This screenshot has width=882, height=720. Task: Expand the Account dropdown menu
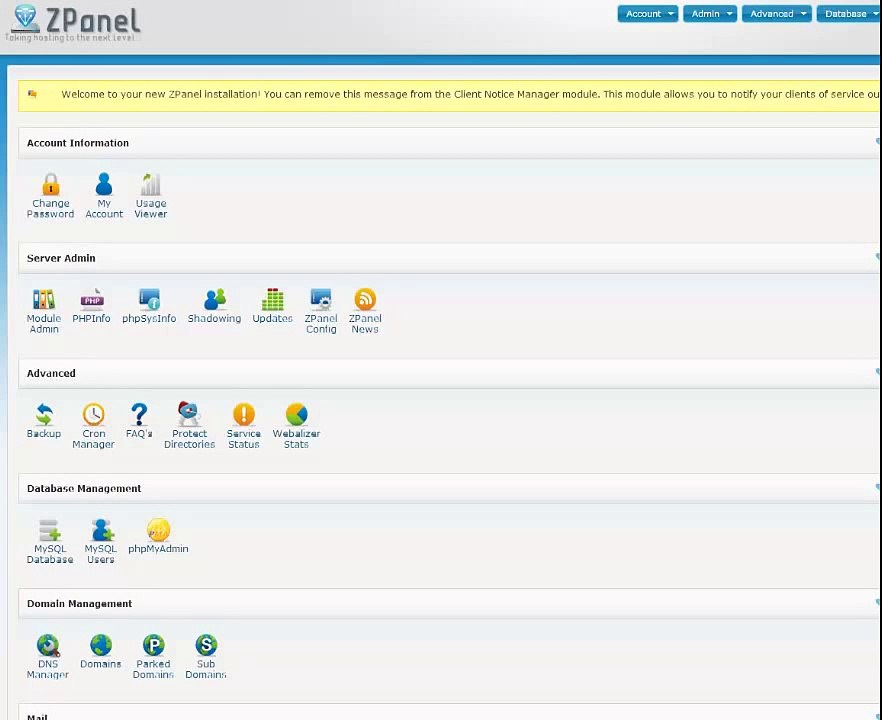tap(648, 14)
